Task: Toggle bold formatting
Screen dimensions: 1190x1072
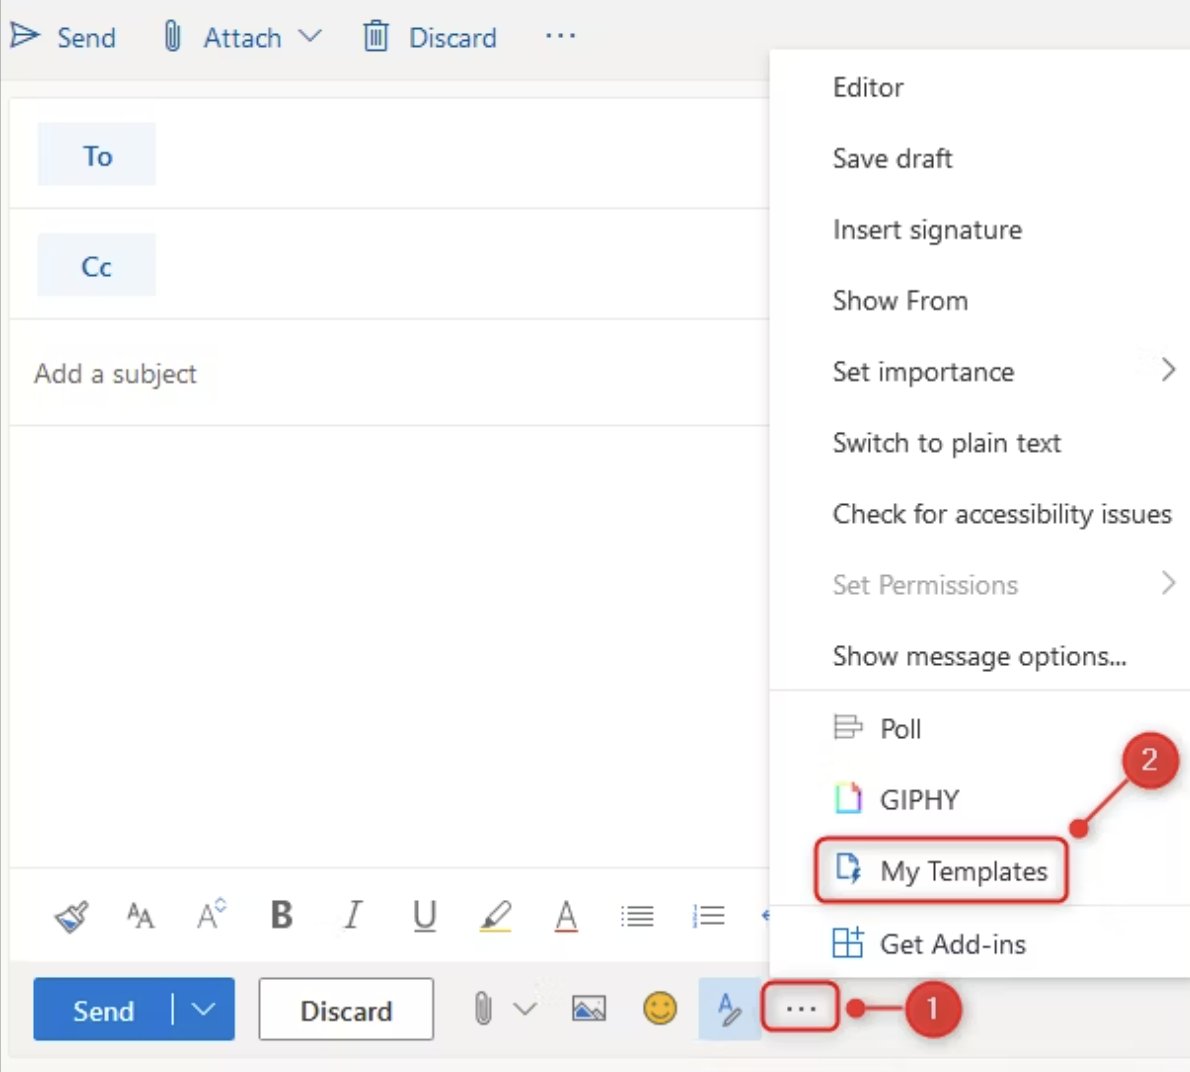Action: tap(281, 915)
